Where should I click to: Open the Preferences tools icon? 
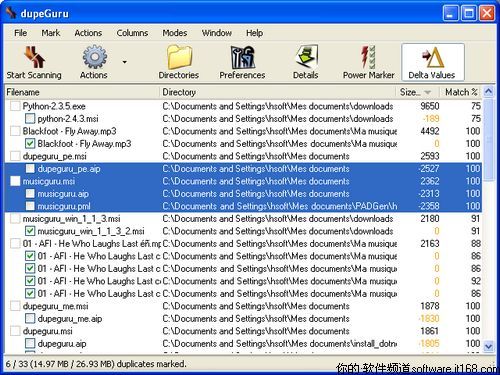pos(243,57)
